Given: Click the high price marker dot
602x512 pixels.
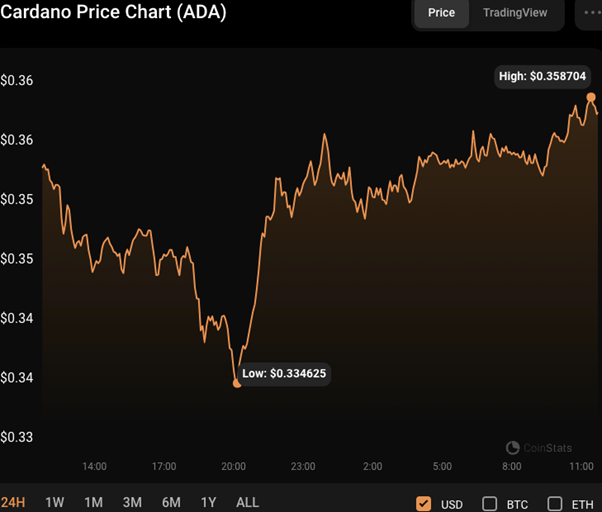Looking at the screenshot, I should pos(591,97).
